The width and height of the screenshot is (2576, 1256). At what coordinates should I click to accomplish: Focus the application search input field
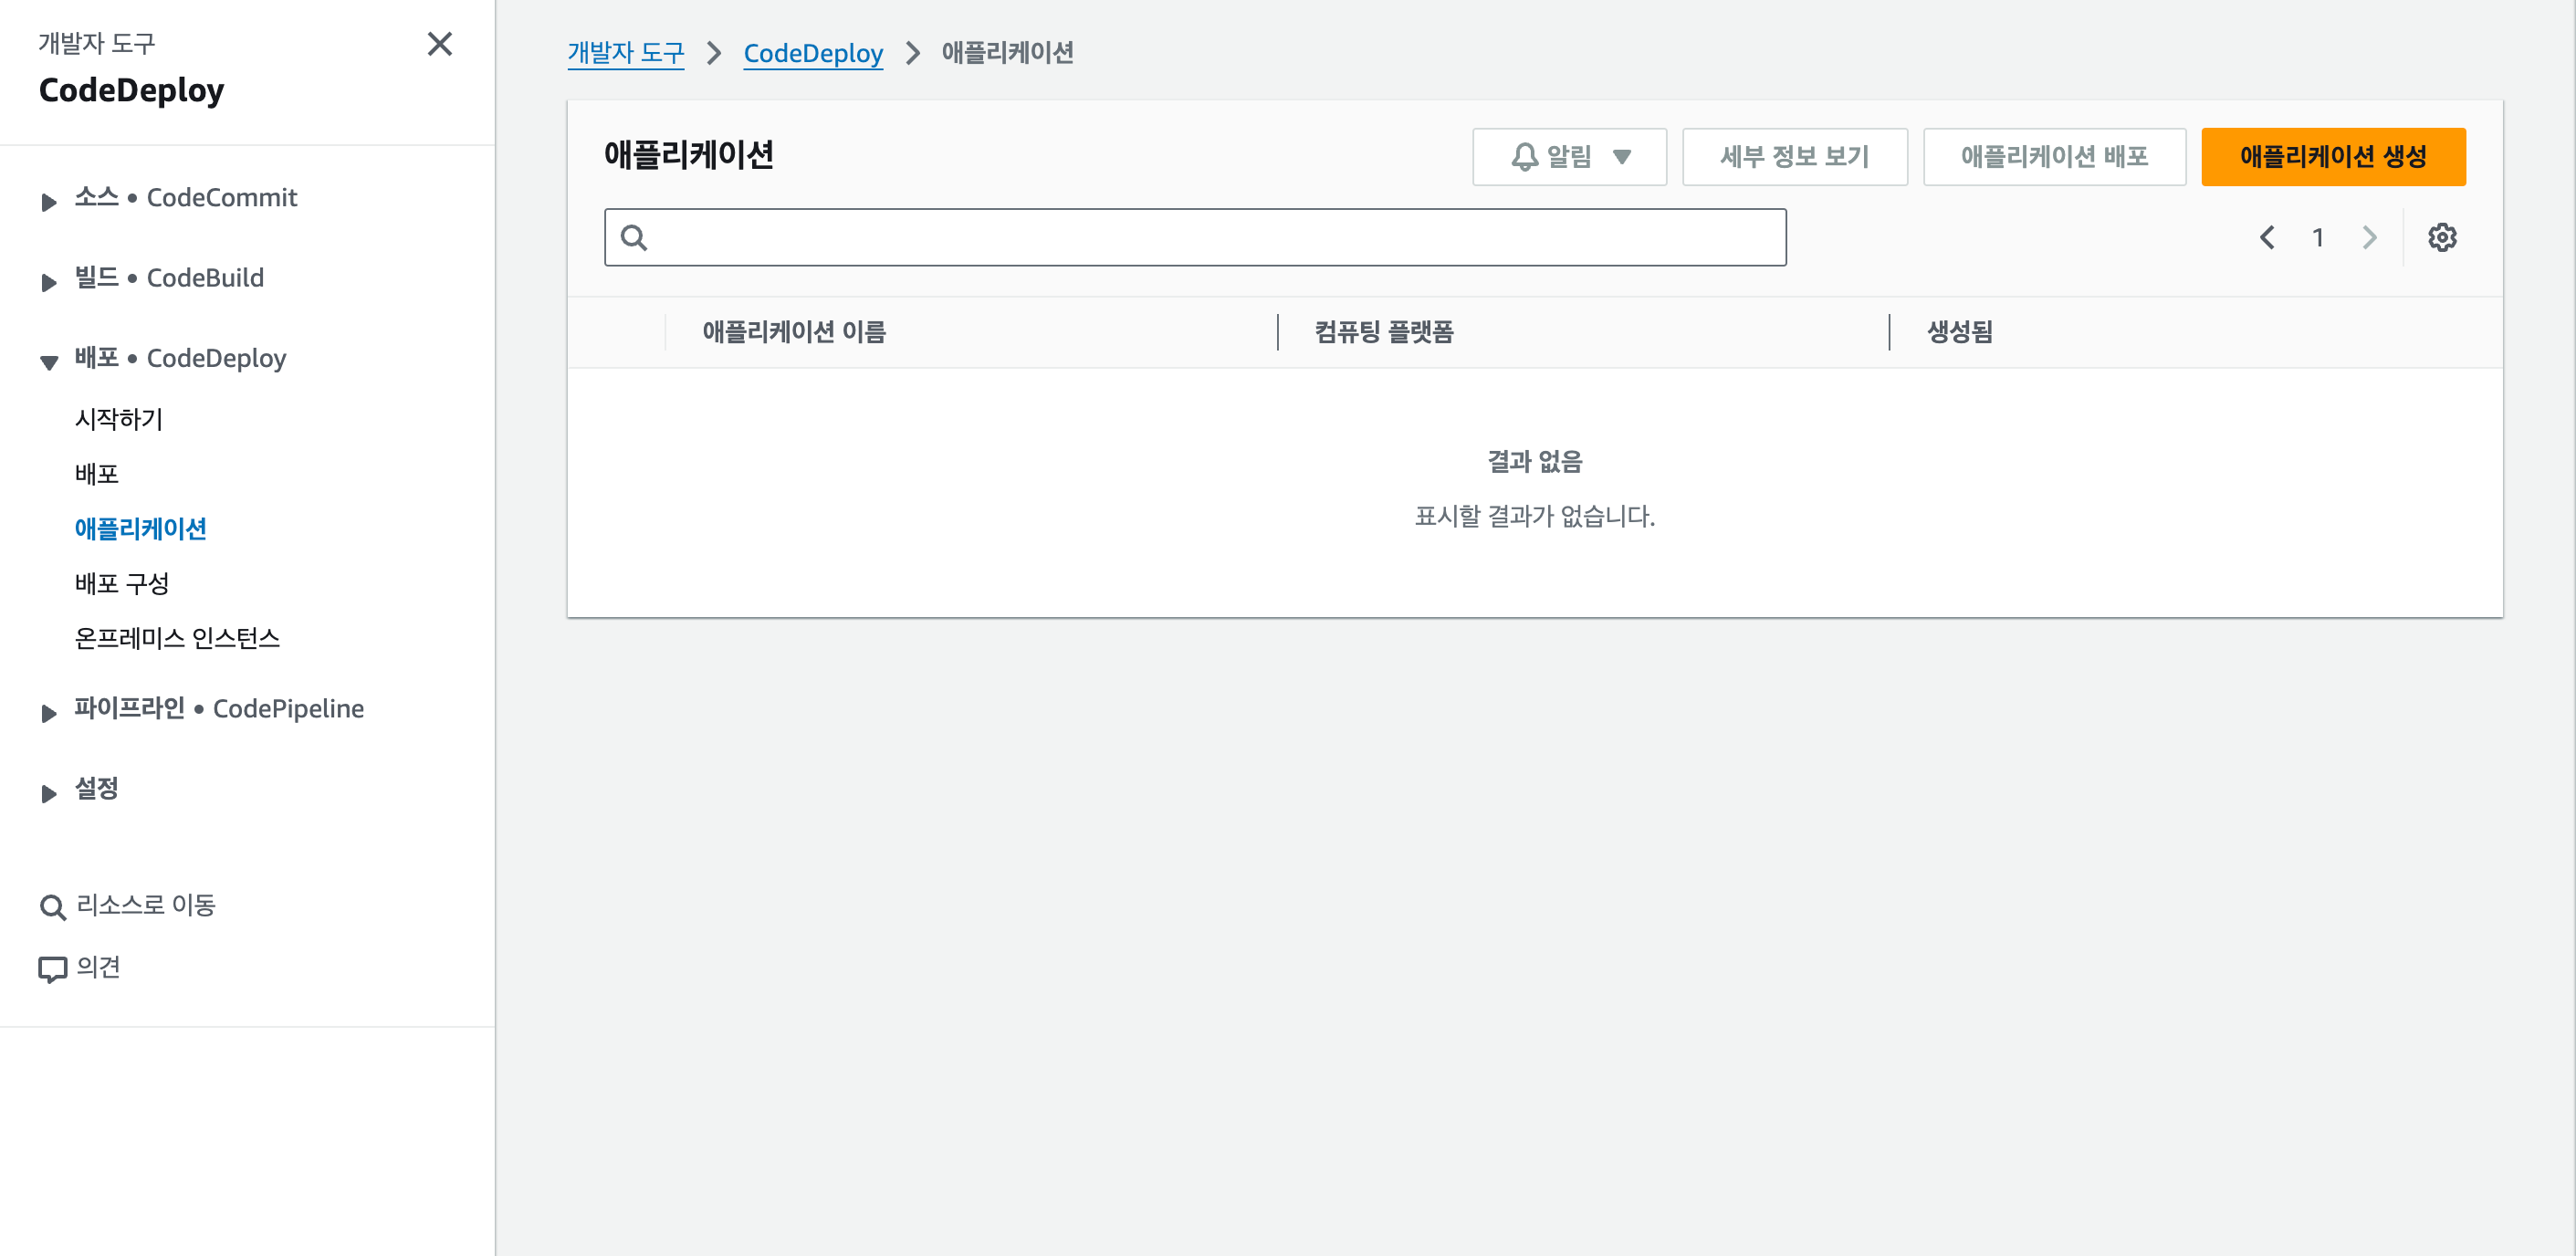pos(1210,237)
